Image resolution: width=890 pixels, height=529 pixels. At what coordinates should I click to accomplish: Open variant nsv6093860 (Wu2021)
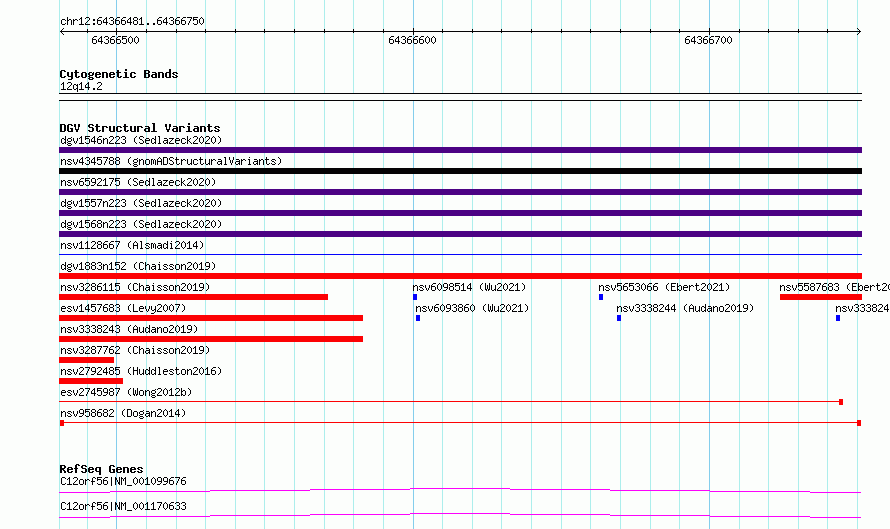pyautogui.click(x=472, y=308)
